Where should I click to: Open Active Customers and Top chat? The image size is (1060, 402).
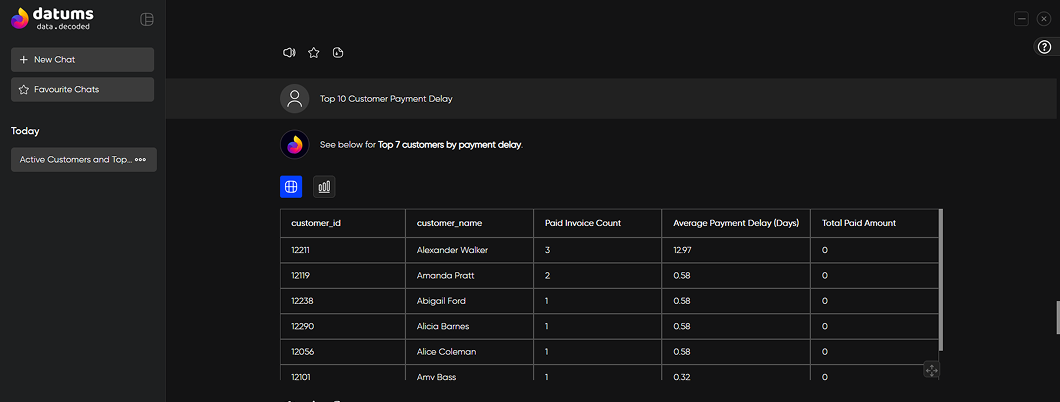point(84,160)
